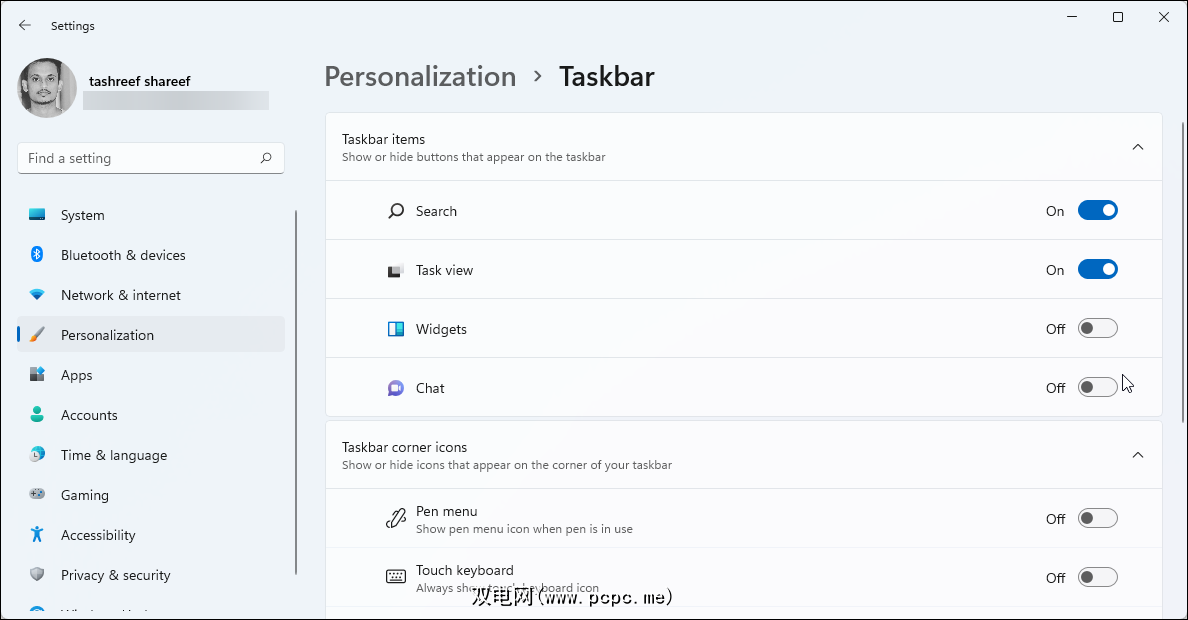Turn off the Search taskbar toggle

[1097, 211]
